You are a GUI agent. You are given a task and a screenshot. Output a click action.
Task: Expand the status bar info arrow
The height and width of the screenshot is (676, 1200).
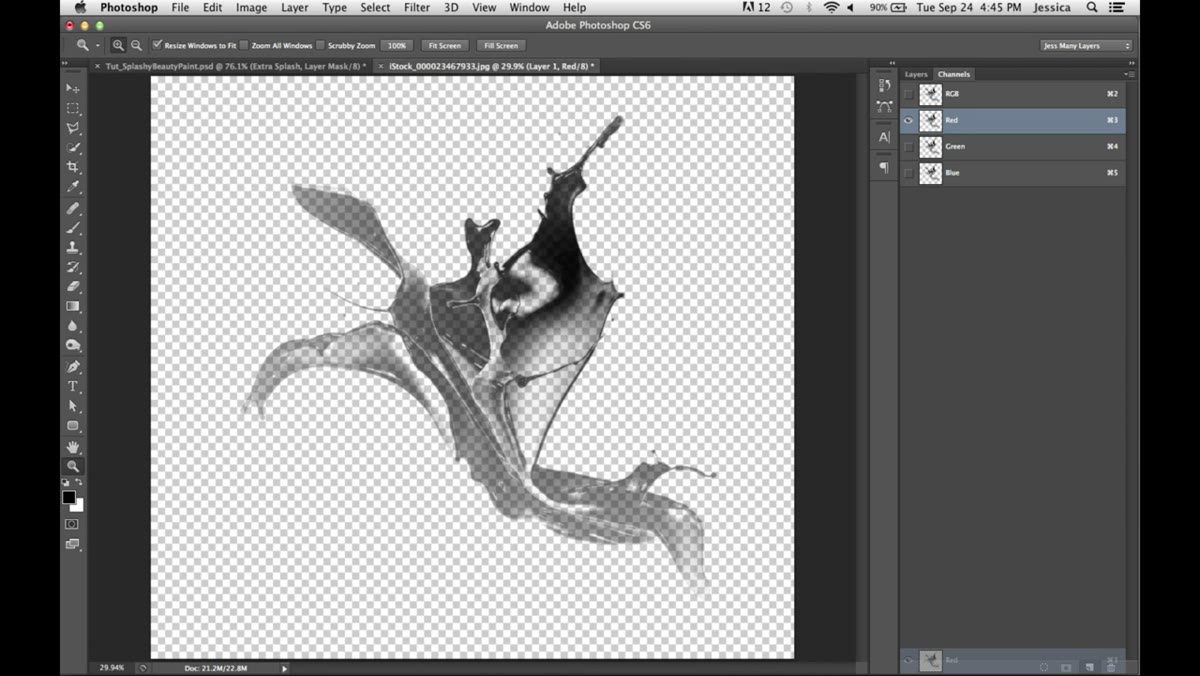pos(284,668)
